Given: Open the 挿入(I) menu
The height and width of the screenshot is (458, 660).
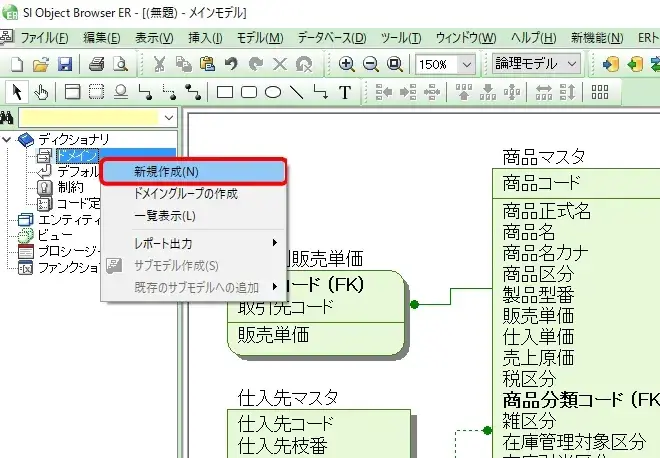Looking at the screenshot, I should point(205,38).
